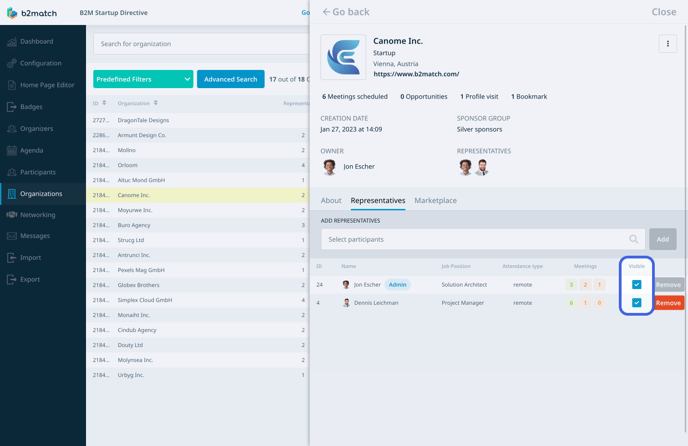Select Douty Ltd row
The width and height of the screenshot is (688, 446).
[198, 345]
